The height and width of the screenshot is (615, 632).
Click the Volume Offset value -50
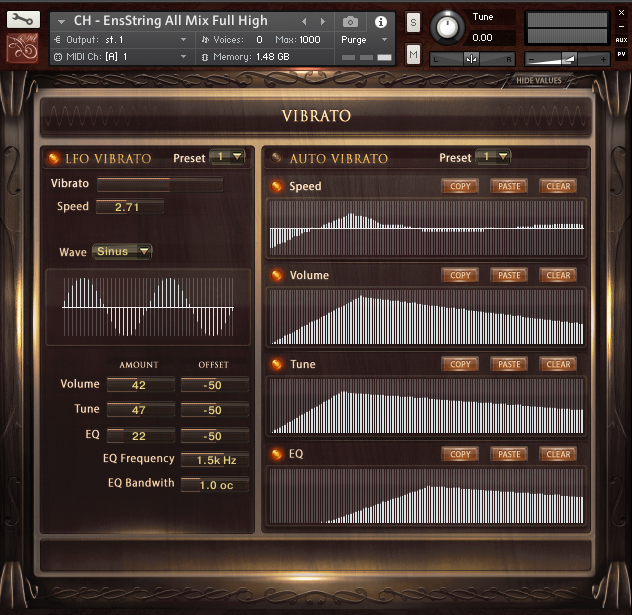(214, 385)
